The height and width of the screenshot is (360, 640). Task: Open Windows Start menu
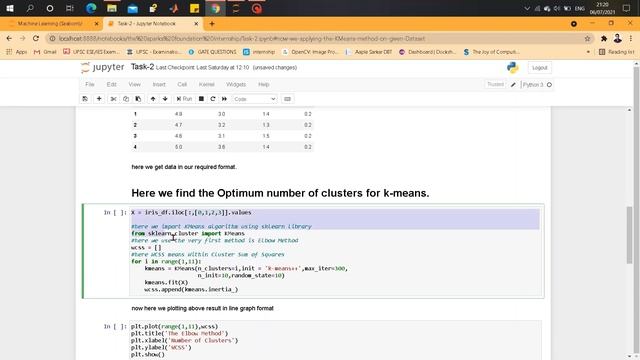click(x=10, y=8)
